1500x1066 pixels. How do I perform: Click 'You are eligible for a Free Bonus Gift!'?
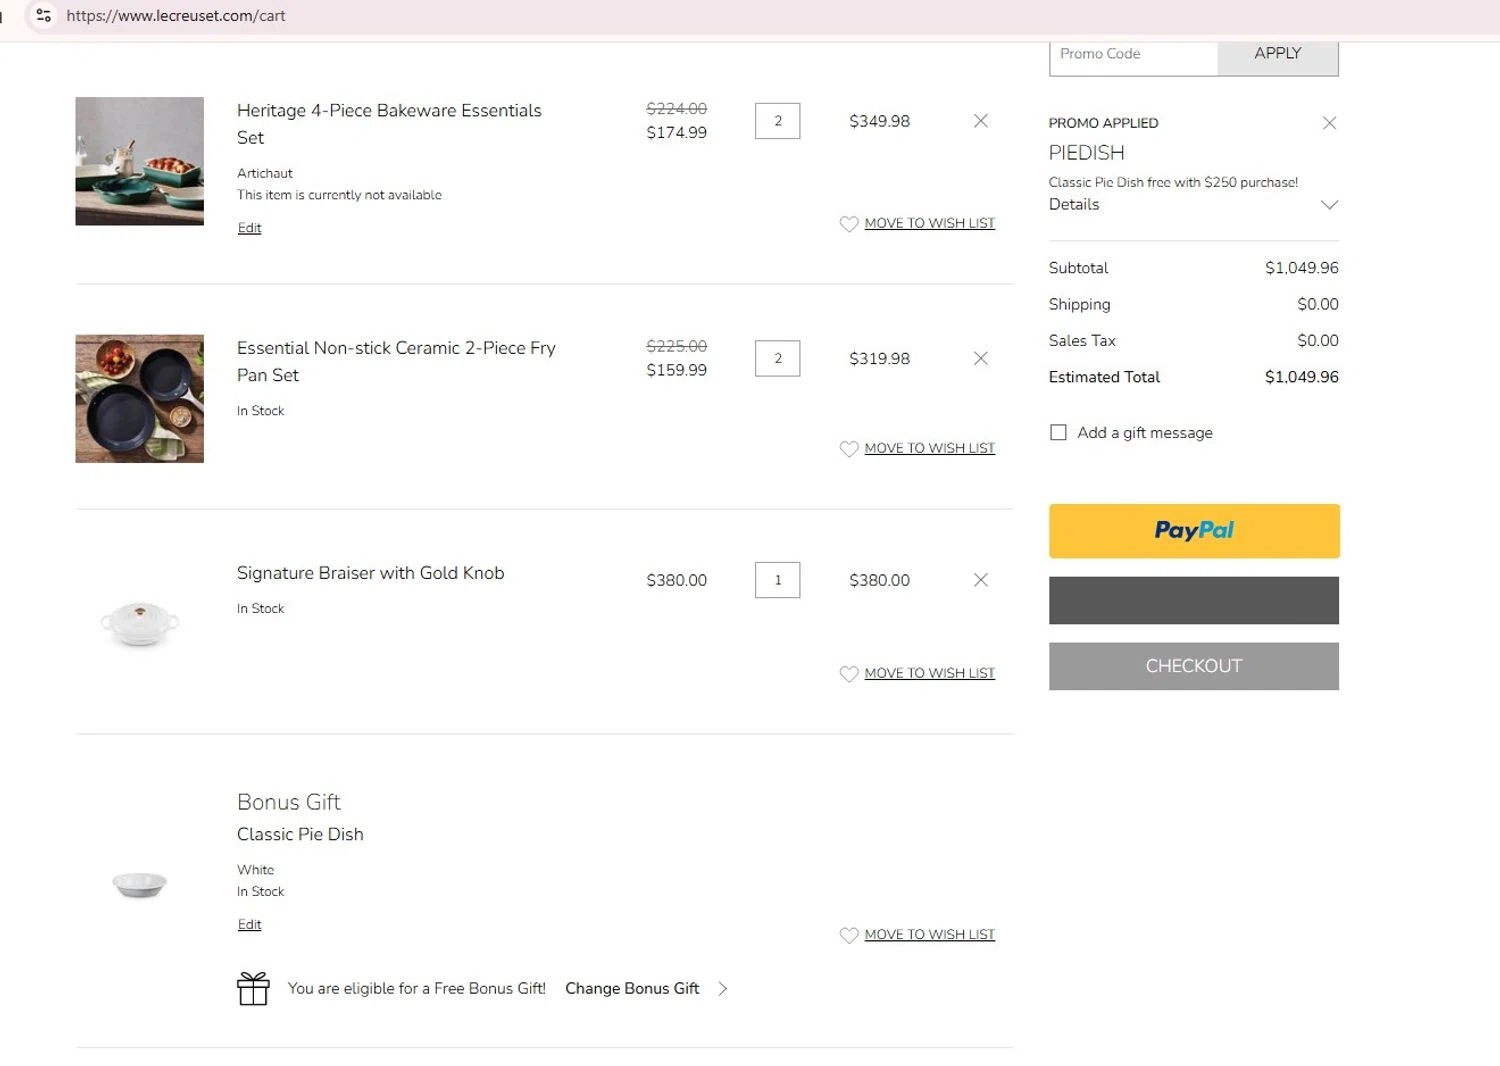click(x=417, y=988)
